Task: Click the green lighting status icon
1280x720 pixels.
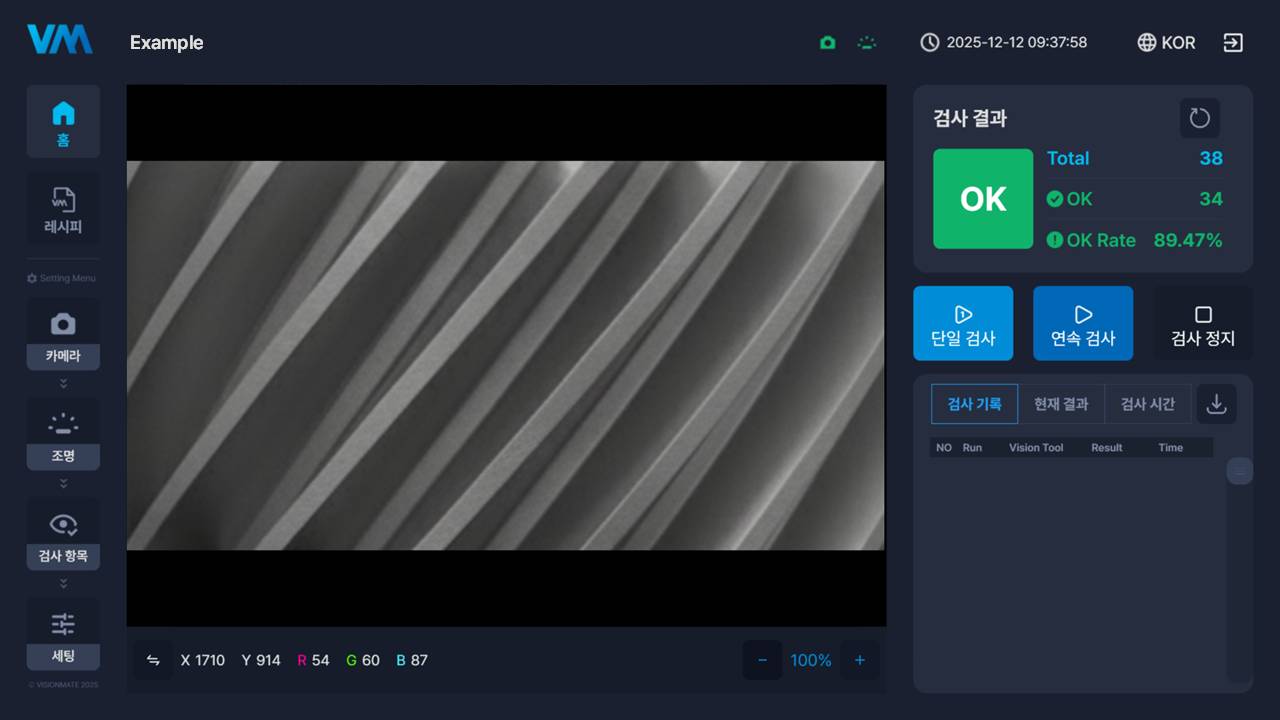Action: (x=867, y=43)
